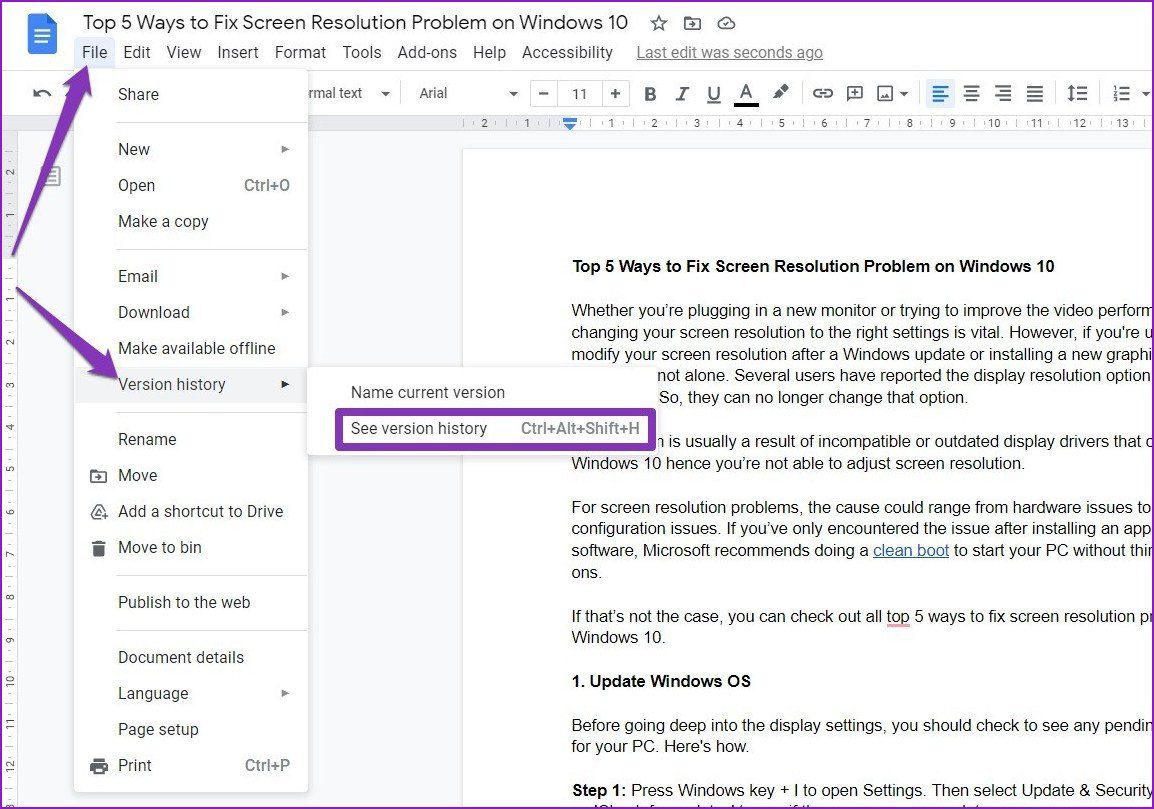Click the Move folder icon in the menu
Screen dimensions: 1154x809
[98, 476]
